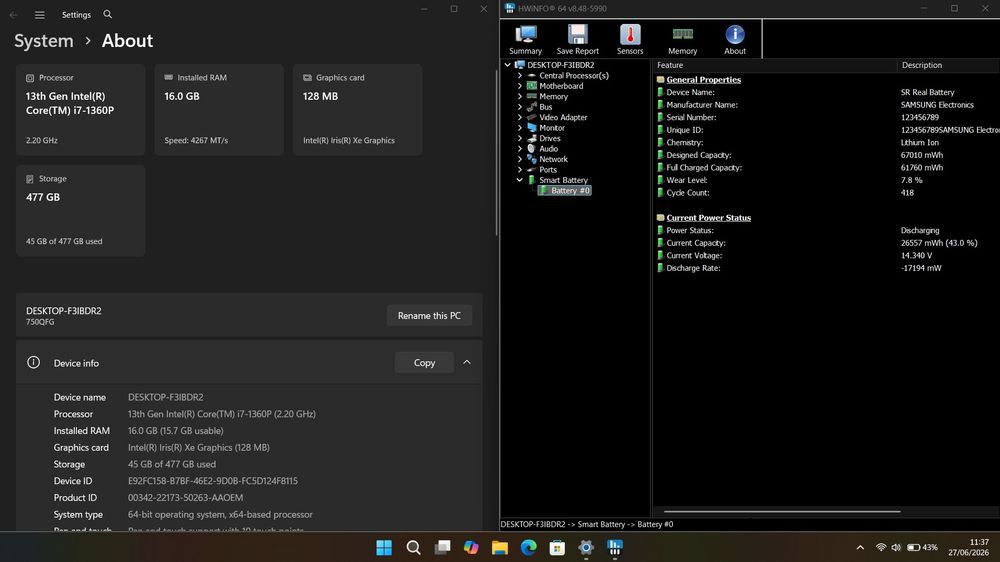Select the Discharge Rate row
1000x562 pixels.
(826, 268)
